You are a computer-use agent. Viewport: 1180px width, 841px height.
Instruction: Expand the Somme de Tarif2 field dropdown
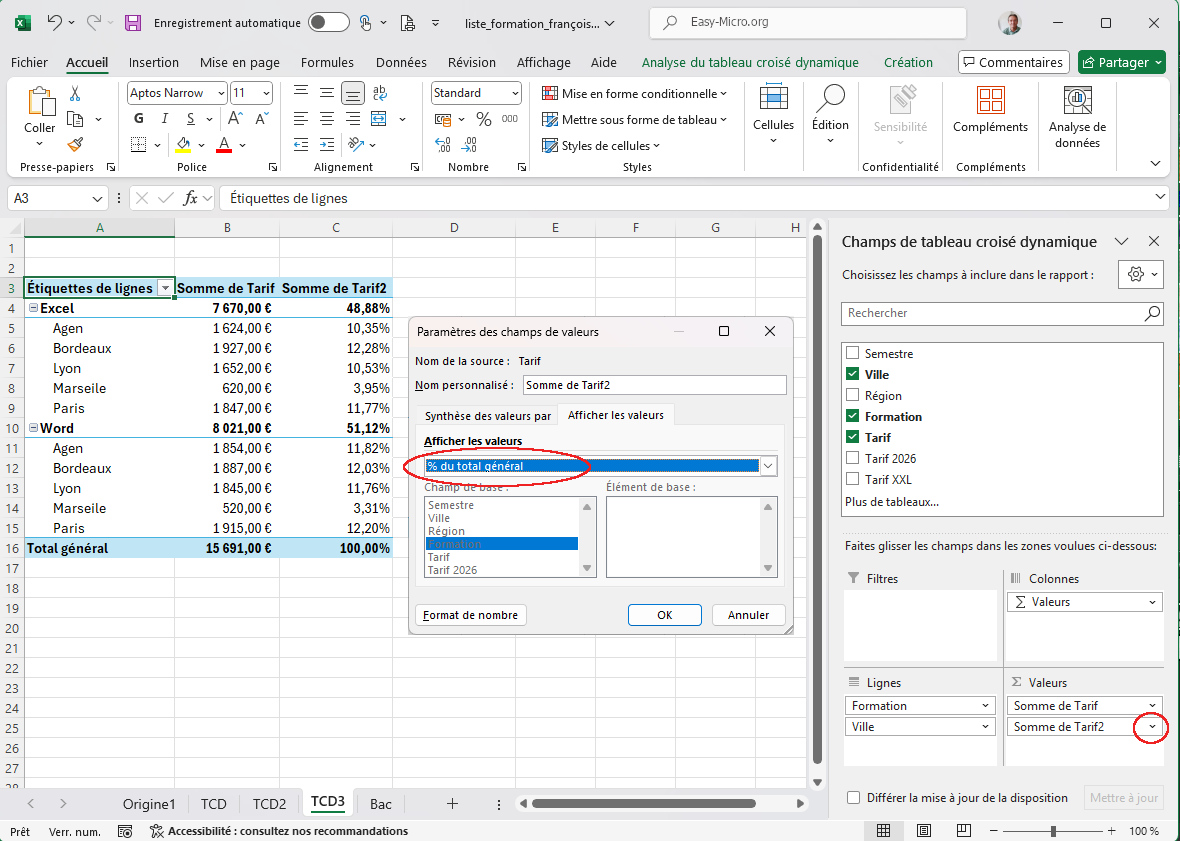pos(1153,727)
